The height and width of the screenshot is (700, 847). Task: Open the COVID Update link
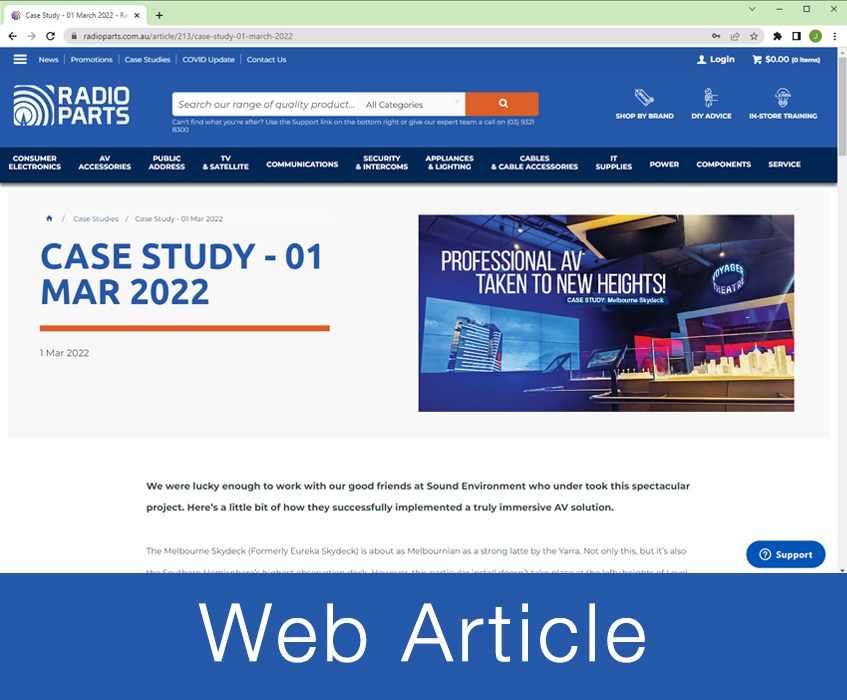pos(209,59)
